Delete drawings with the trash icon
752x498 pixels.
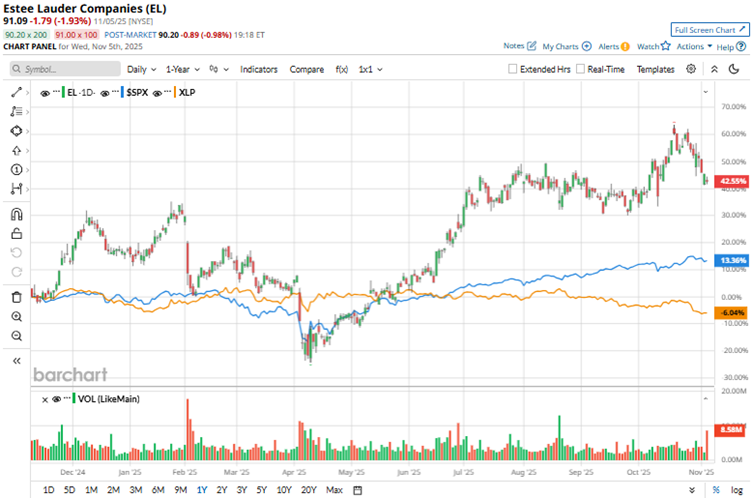tap(16, 296)
